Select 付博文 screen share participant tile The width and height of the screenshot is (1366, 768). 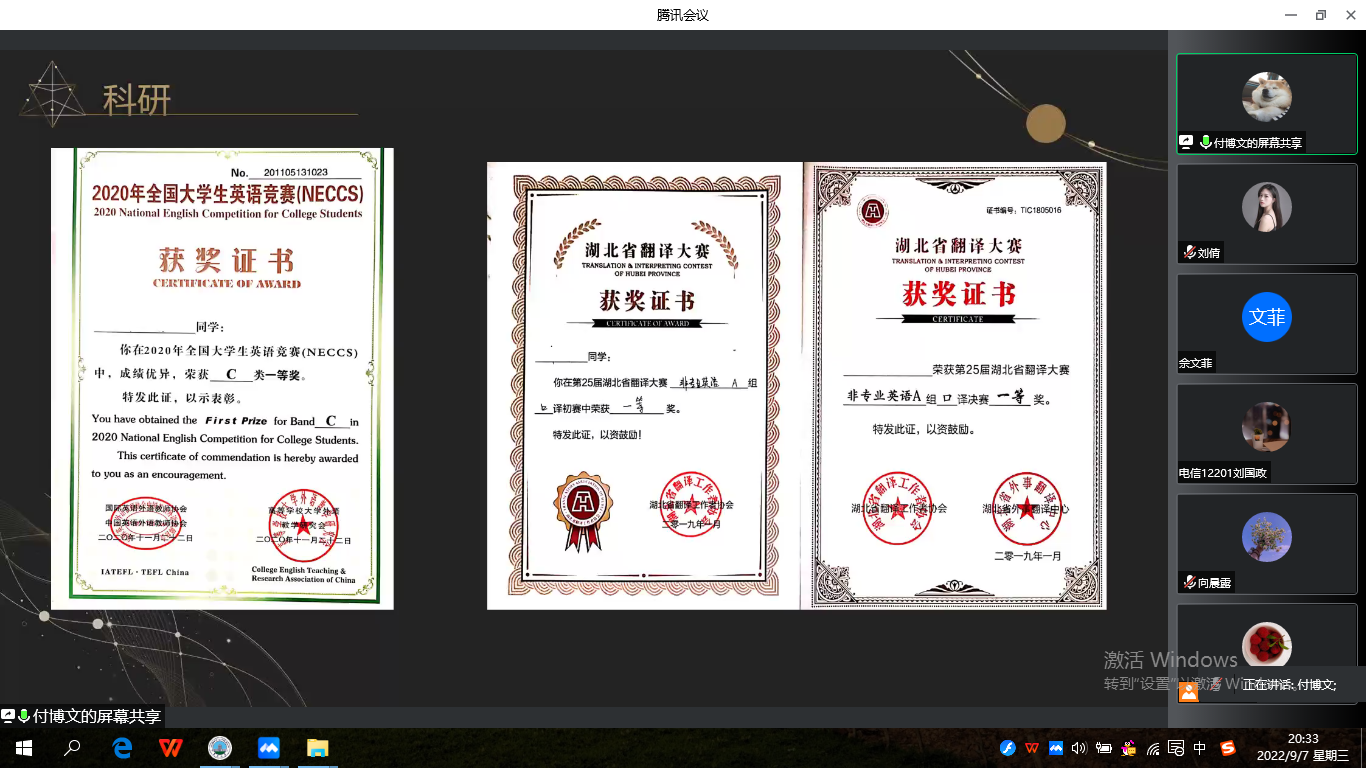tap(1266, 104)
